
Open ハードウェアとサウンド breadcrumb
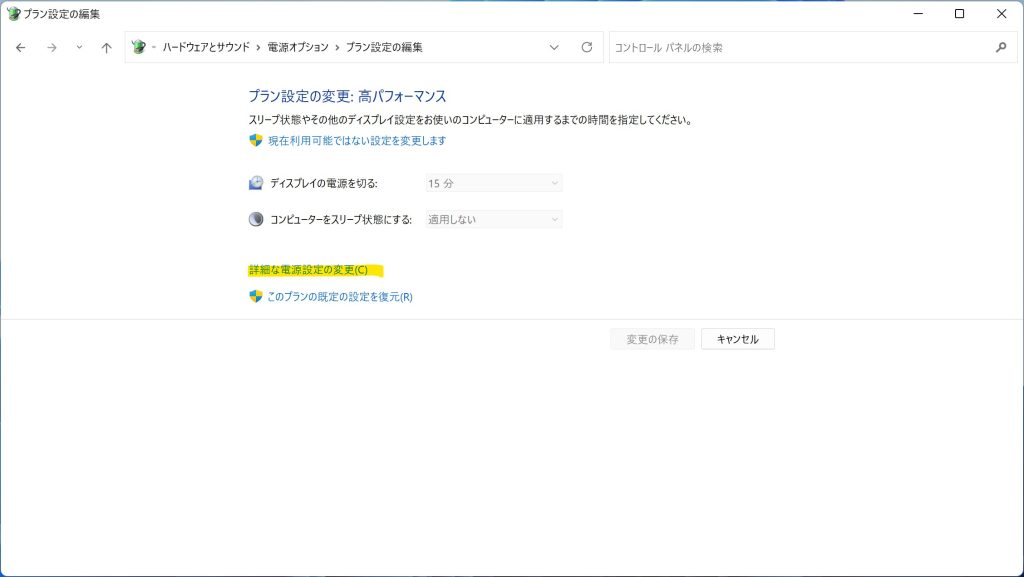(x=206, y=47)
